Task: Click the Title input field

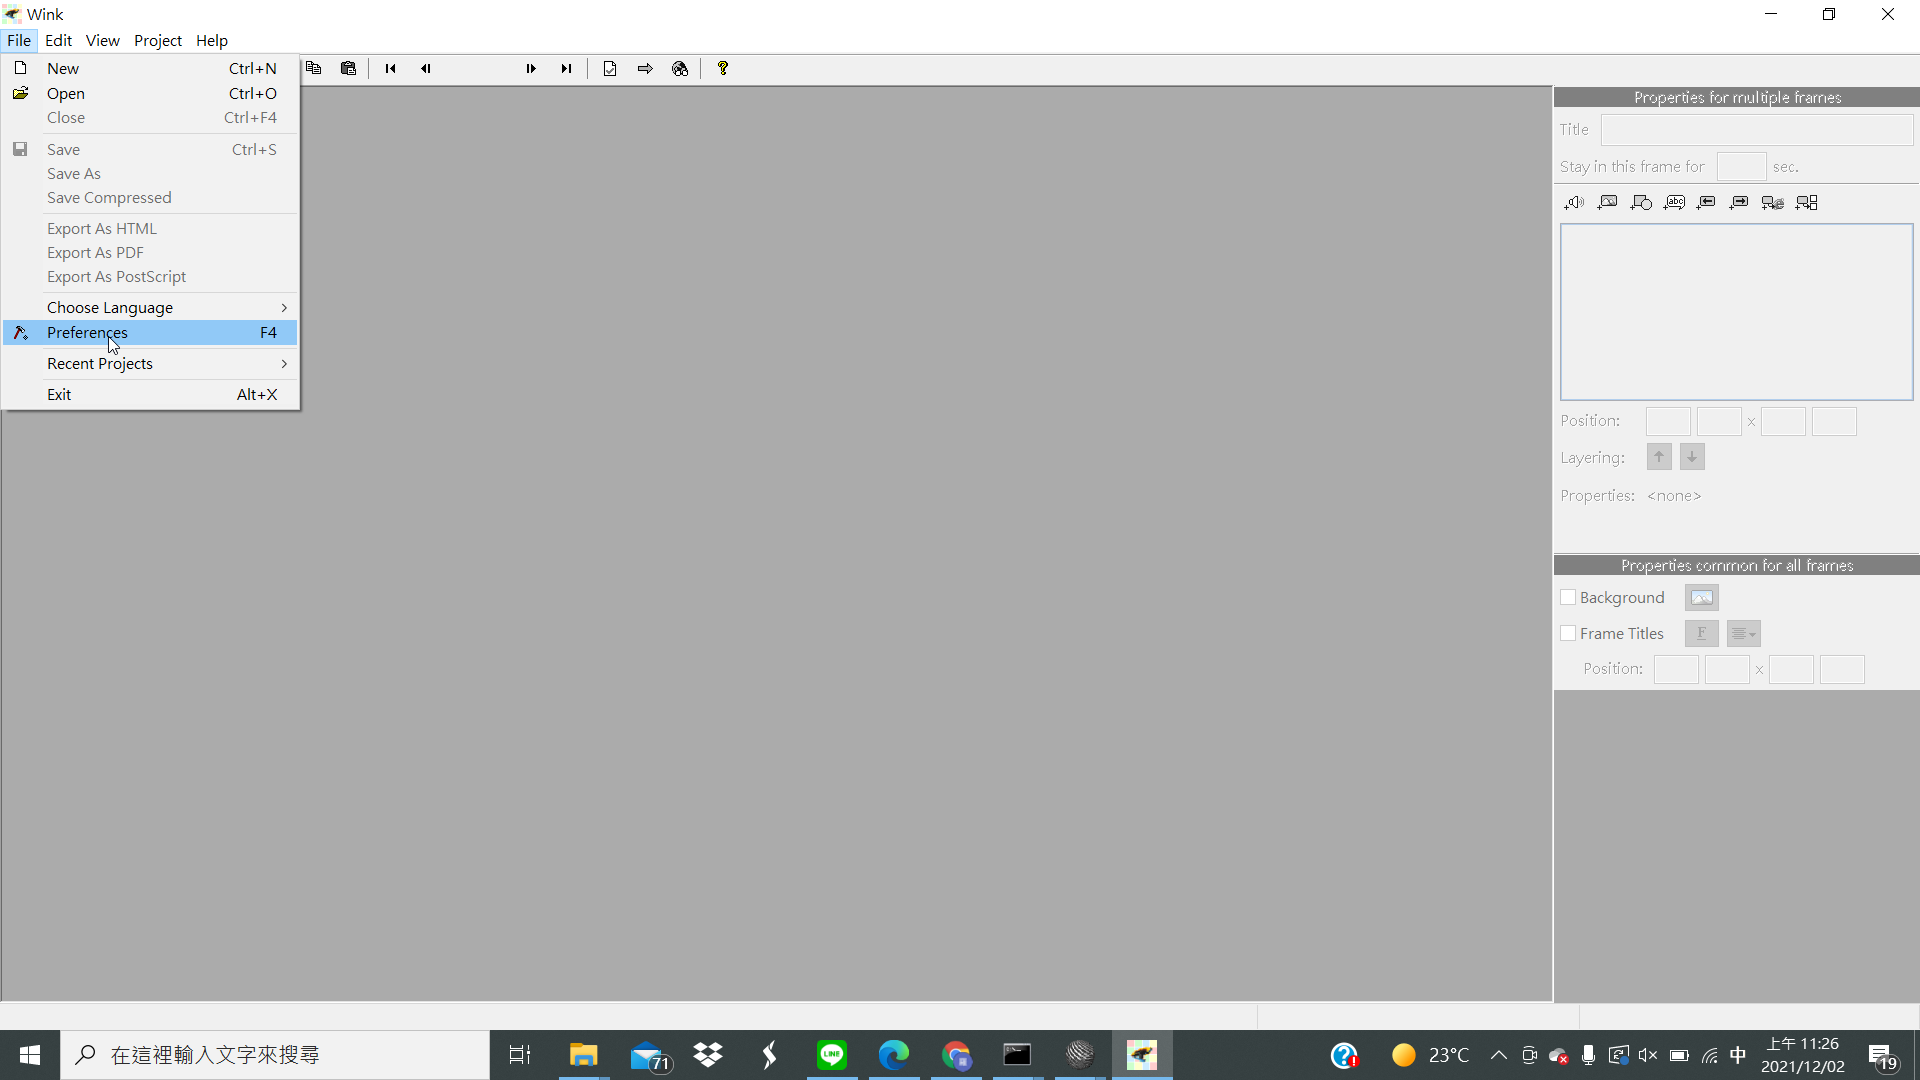Action: coord(1757,129)
